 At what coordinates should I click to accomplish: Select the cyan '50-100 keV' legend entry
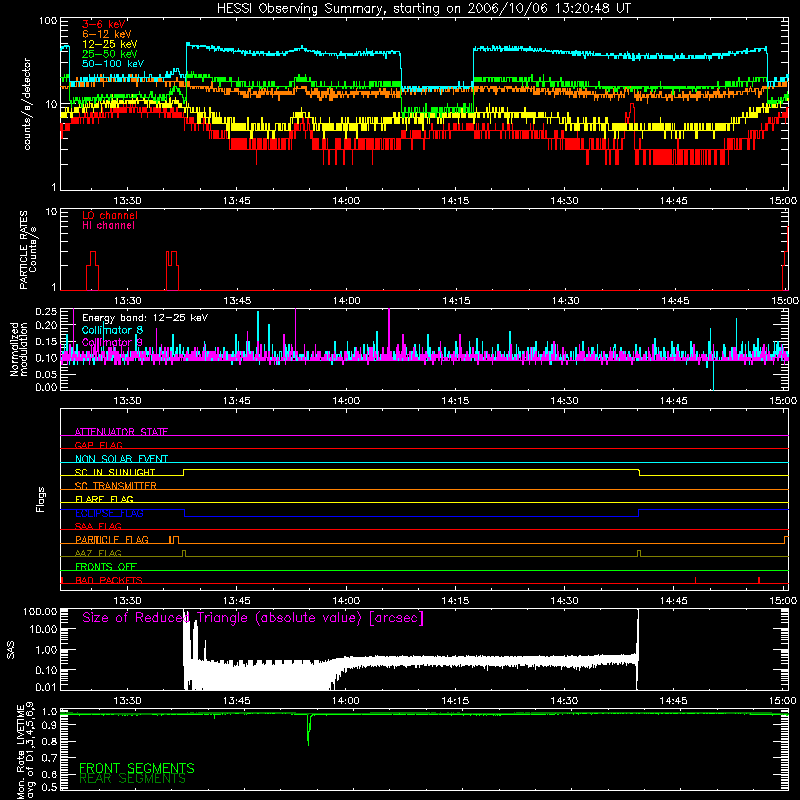click(113, 64)
